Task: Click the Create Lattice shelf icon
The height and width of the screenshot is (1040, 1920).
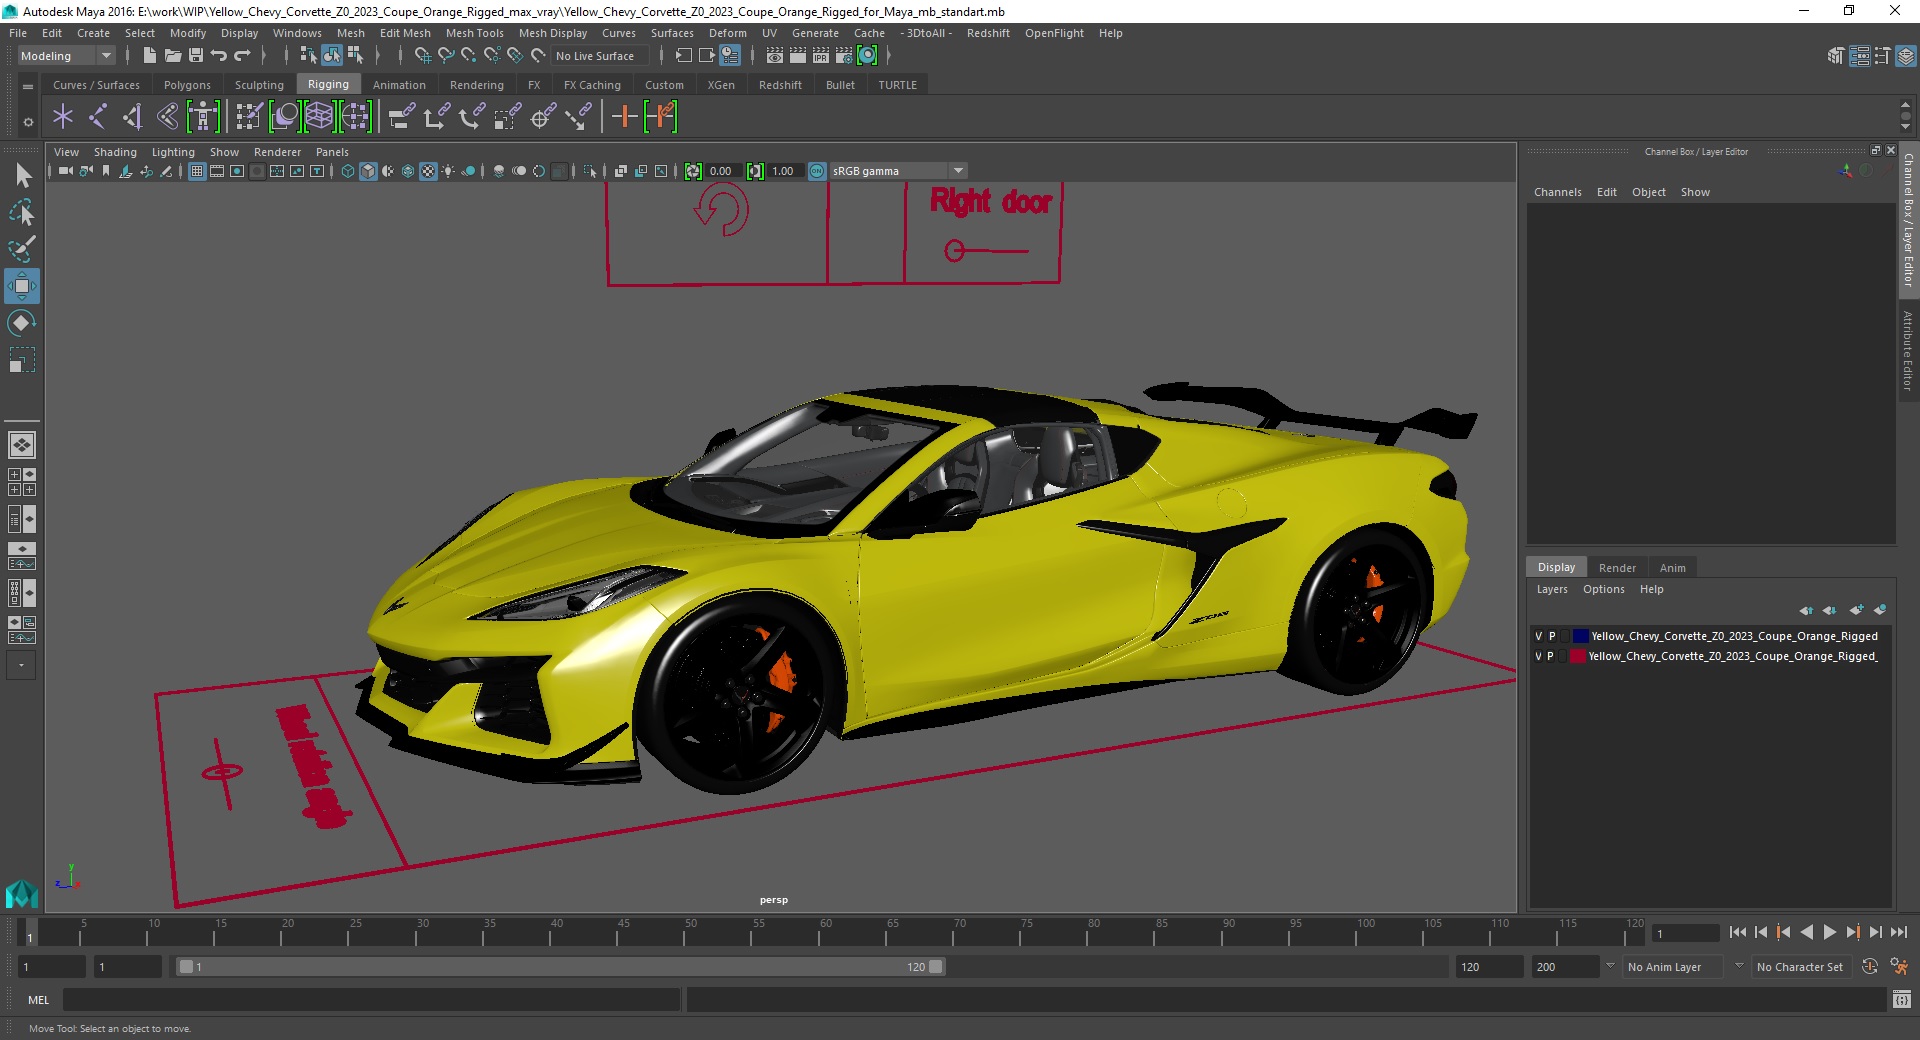Action: click(319, 117)
